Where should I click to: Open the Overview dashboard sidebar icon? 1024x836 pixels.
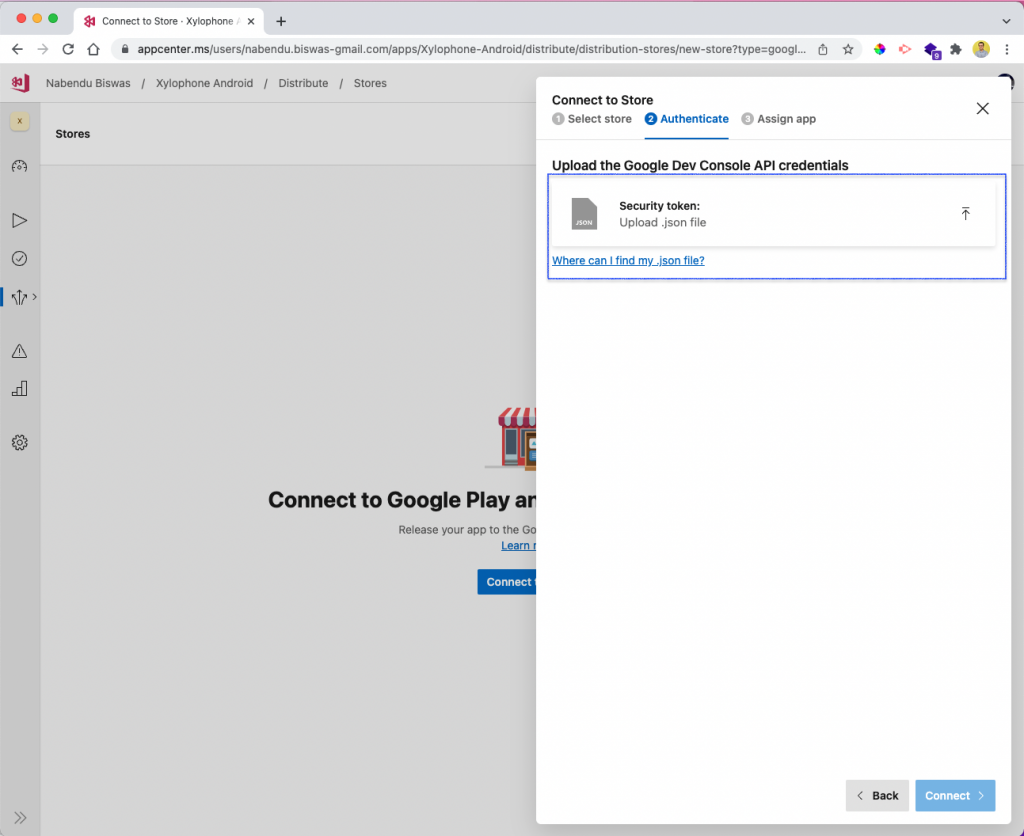(20, 167)
